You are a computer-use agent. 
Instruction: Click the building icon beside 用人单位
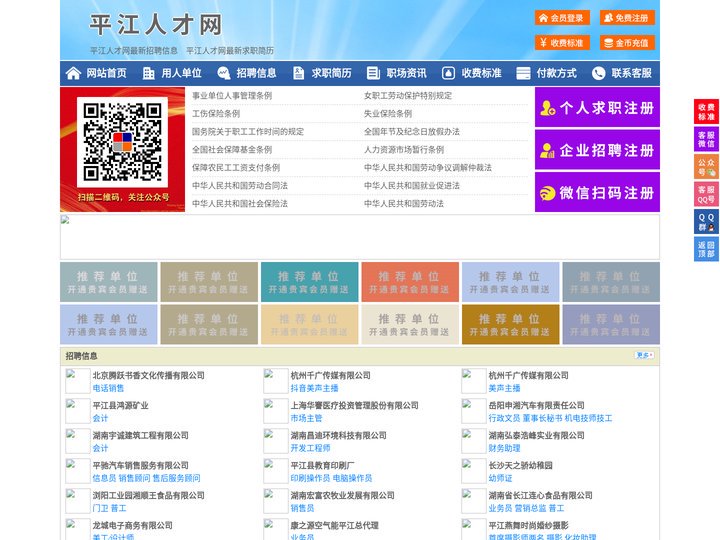(x=149, y=73)
